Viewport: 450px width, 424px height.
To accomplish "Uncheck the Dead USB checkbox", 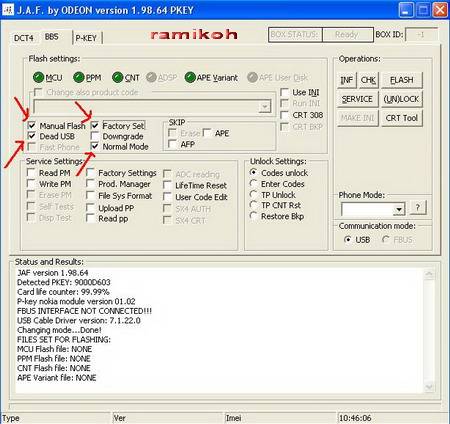I will [32, 136].
